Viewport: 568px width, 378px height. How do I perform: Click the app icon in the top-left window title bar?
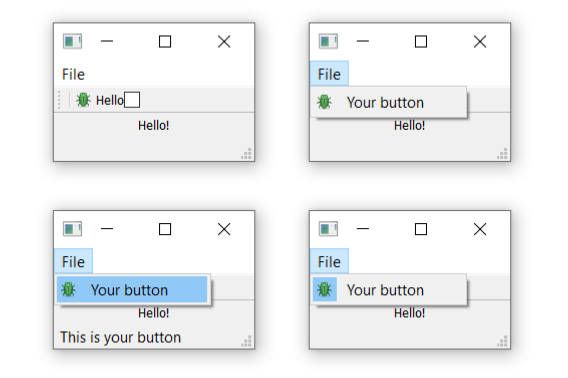coord(72,41)
